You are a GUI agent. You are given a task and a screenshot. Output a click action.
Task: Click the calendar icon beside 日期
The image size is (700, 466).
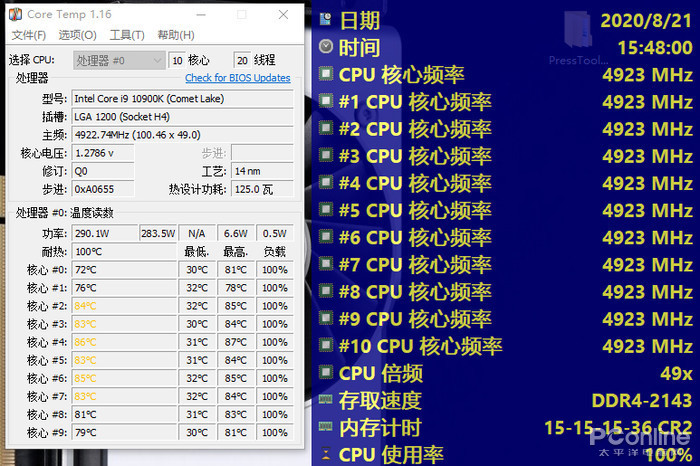coord(326,19)
